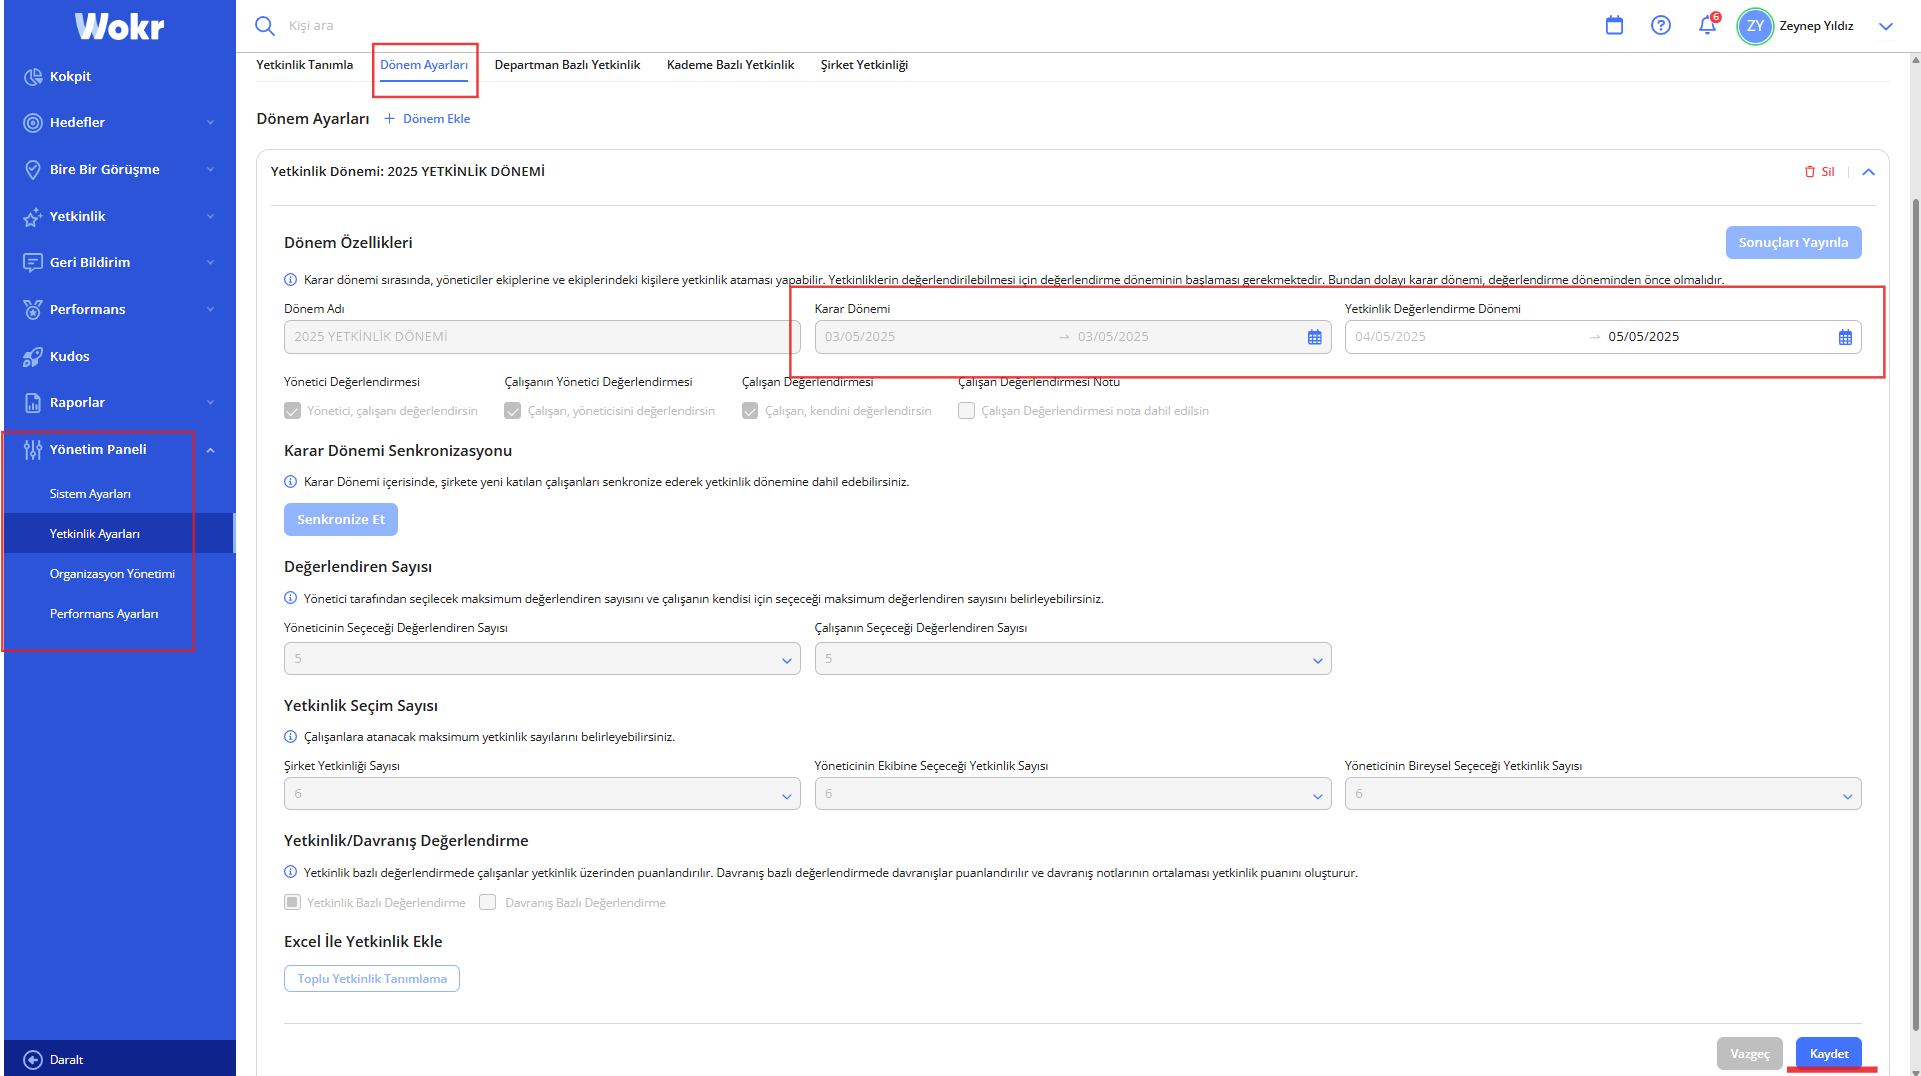Click the Sil trash icon
Viewport: 1921px width, 1076px height.
coord(1809,172)
